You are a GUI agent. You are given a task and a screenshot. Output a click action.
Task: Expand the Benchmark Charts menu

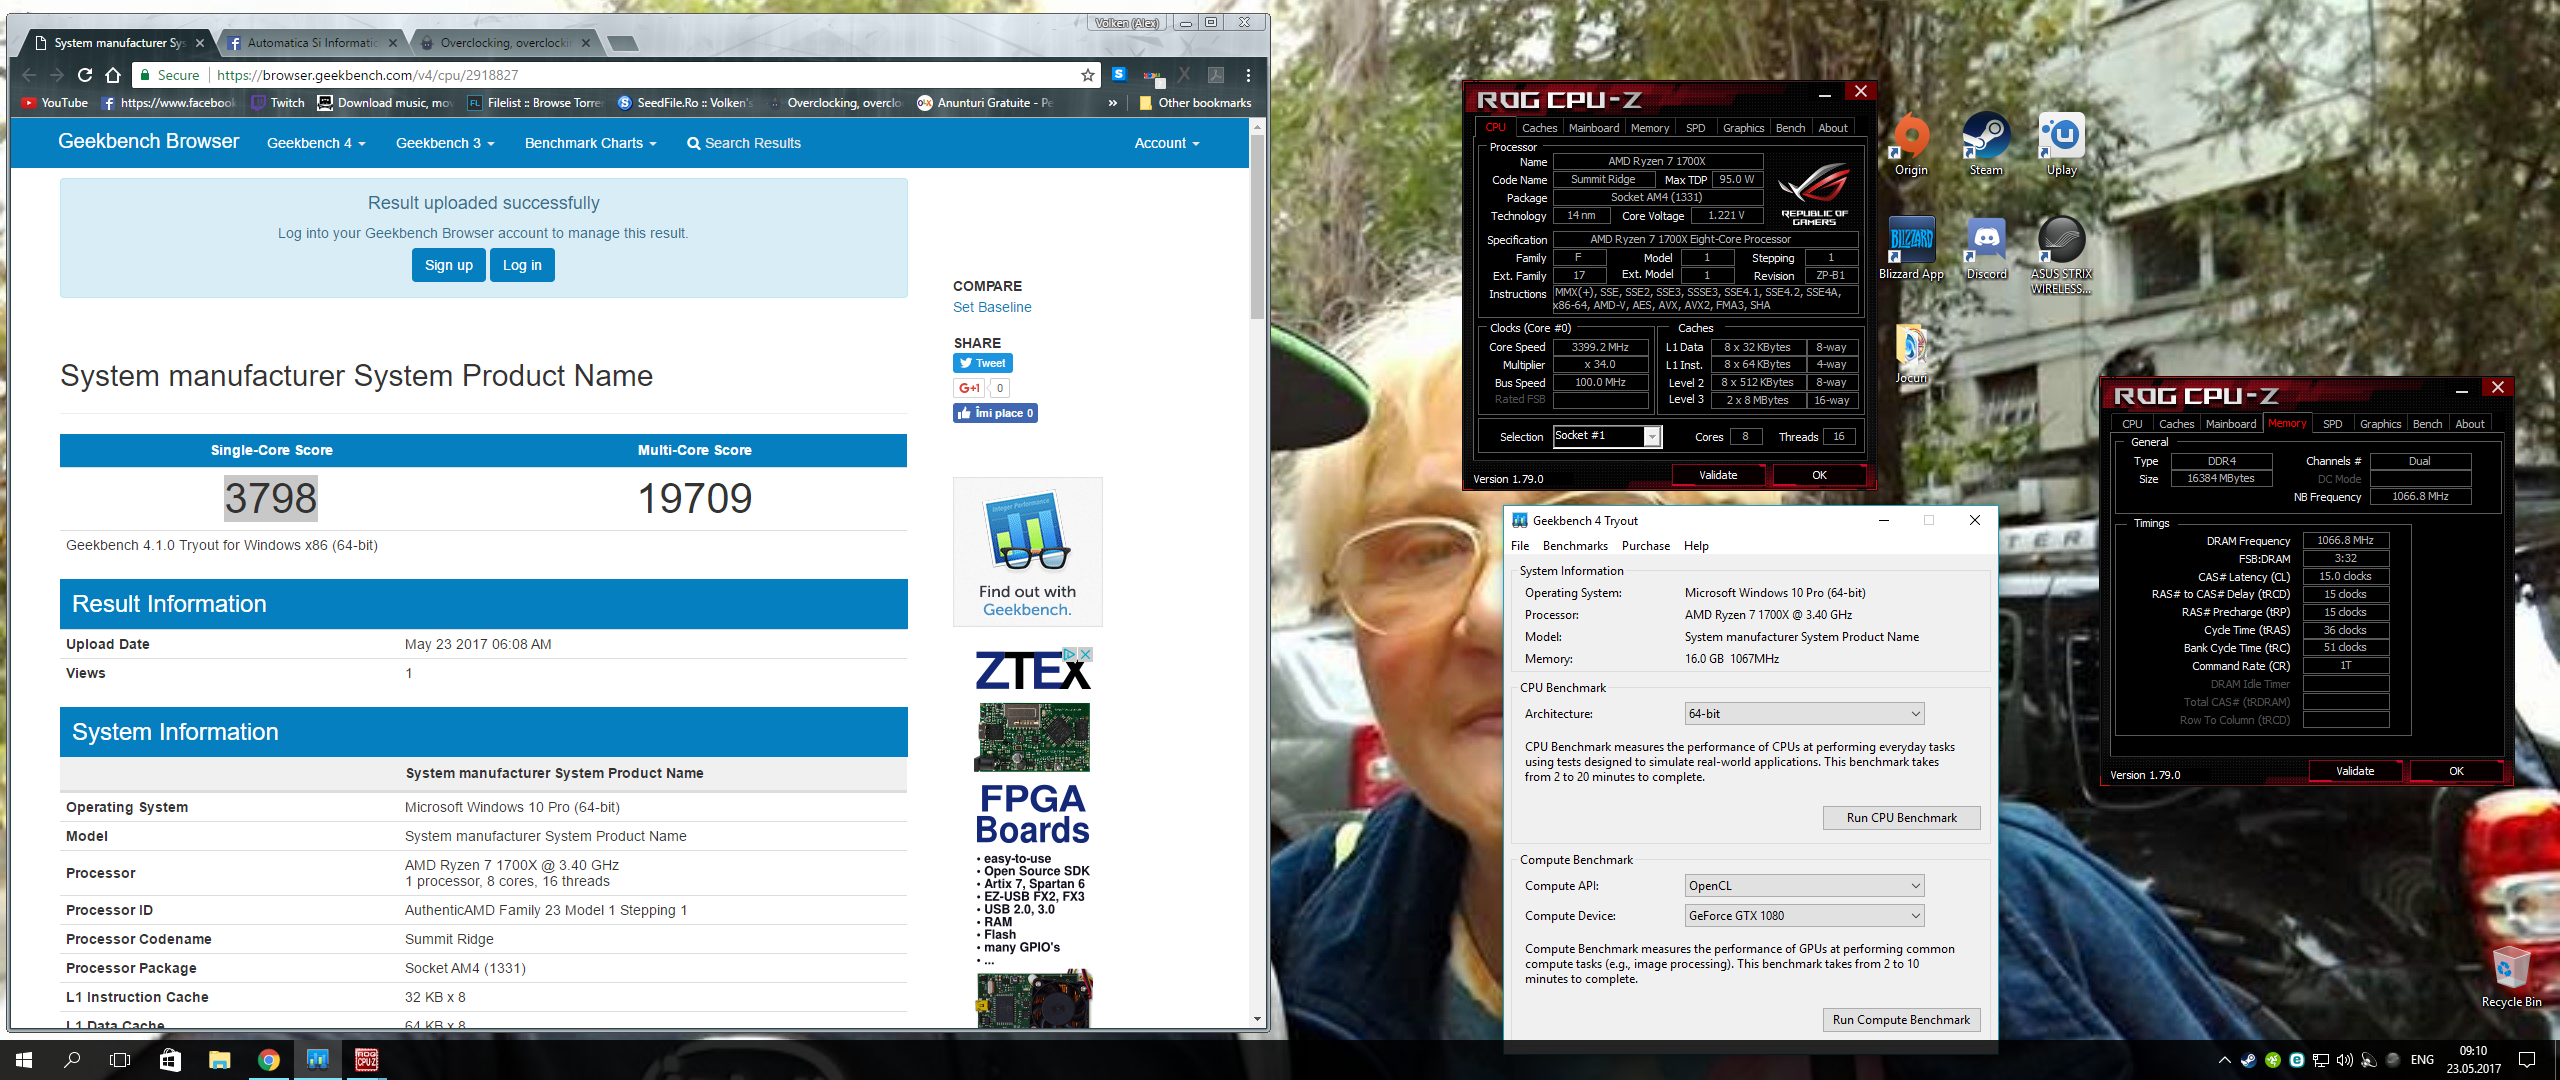click(590, 143)
